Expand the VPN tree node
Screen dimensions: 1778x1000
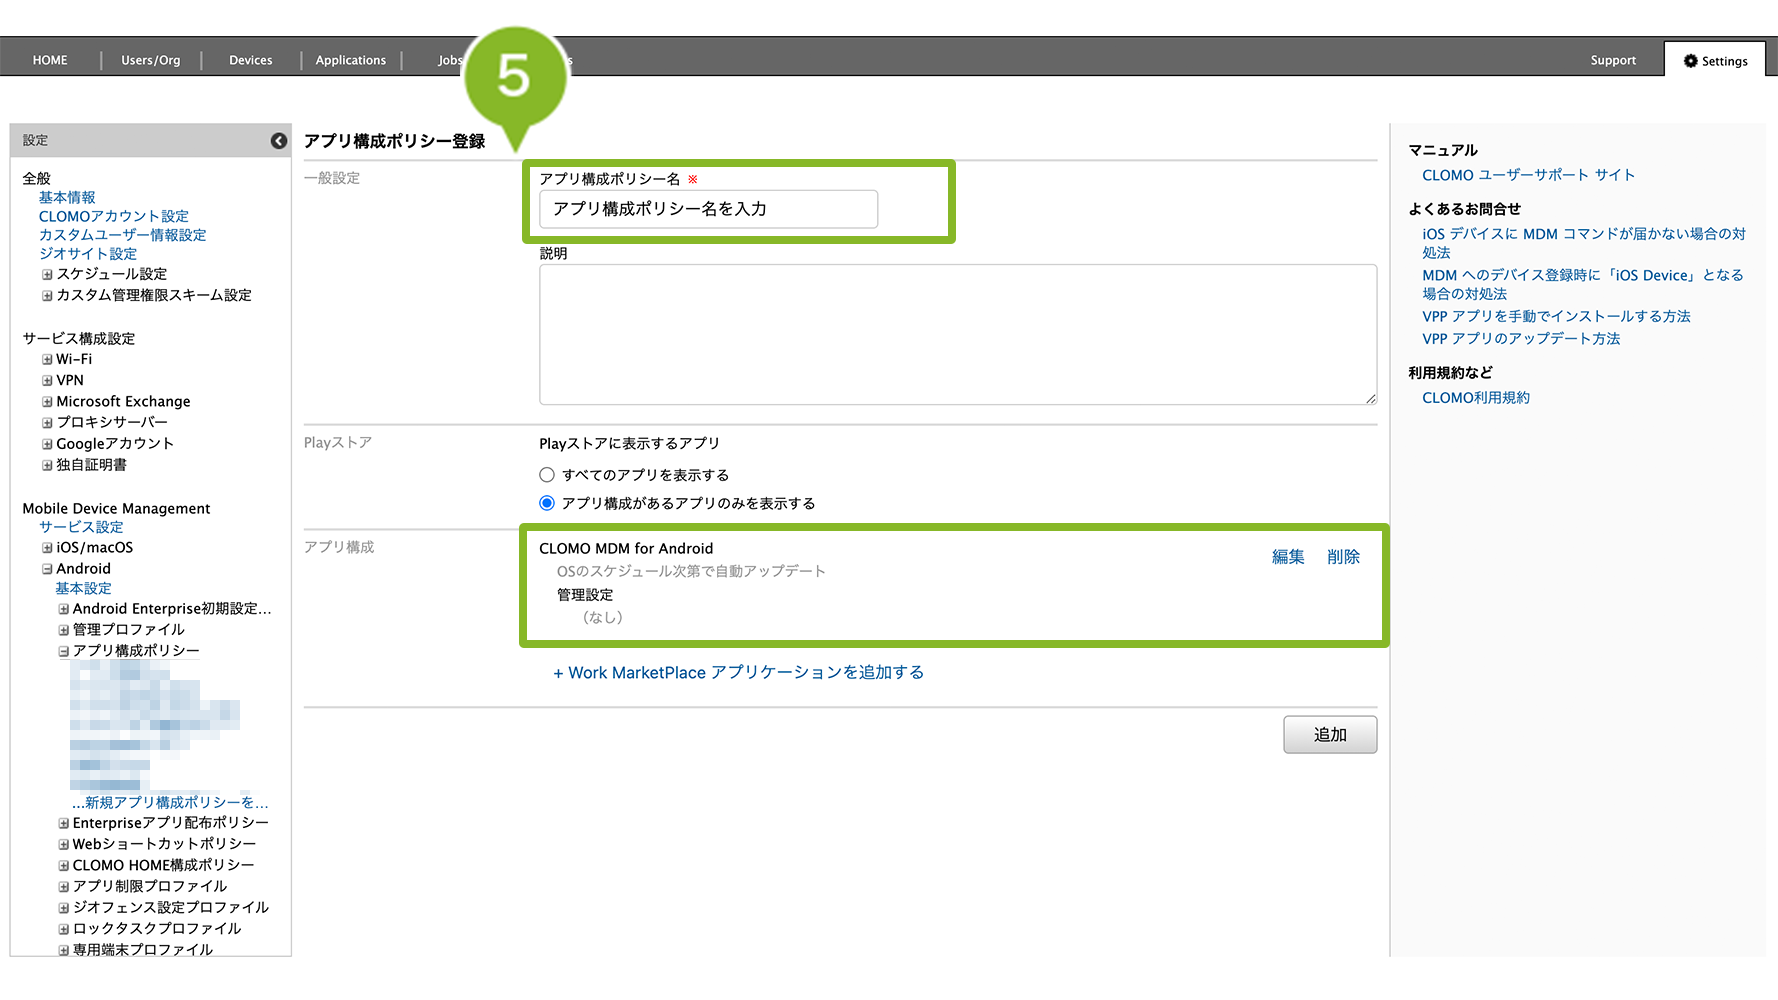[x=47, y=380]
